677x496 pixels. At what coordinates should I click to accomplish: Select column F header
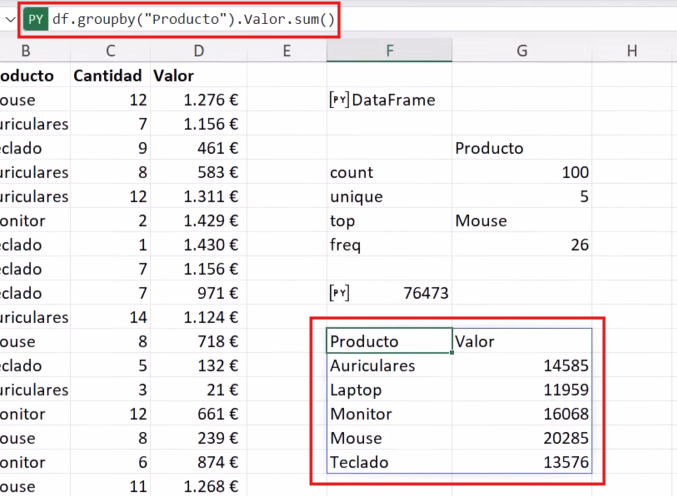389,51
